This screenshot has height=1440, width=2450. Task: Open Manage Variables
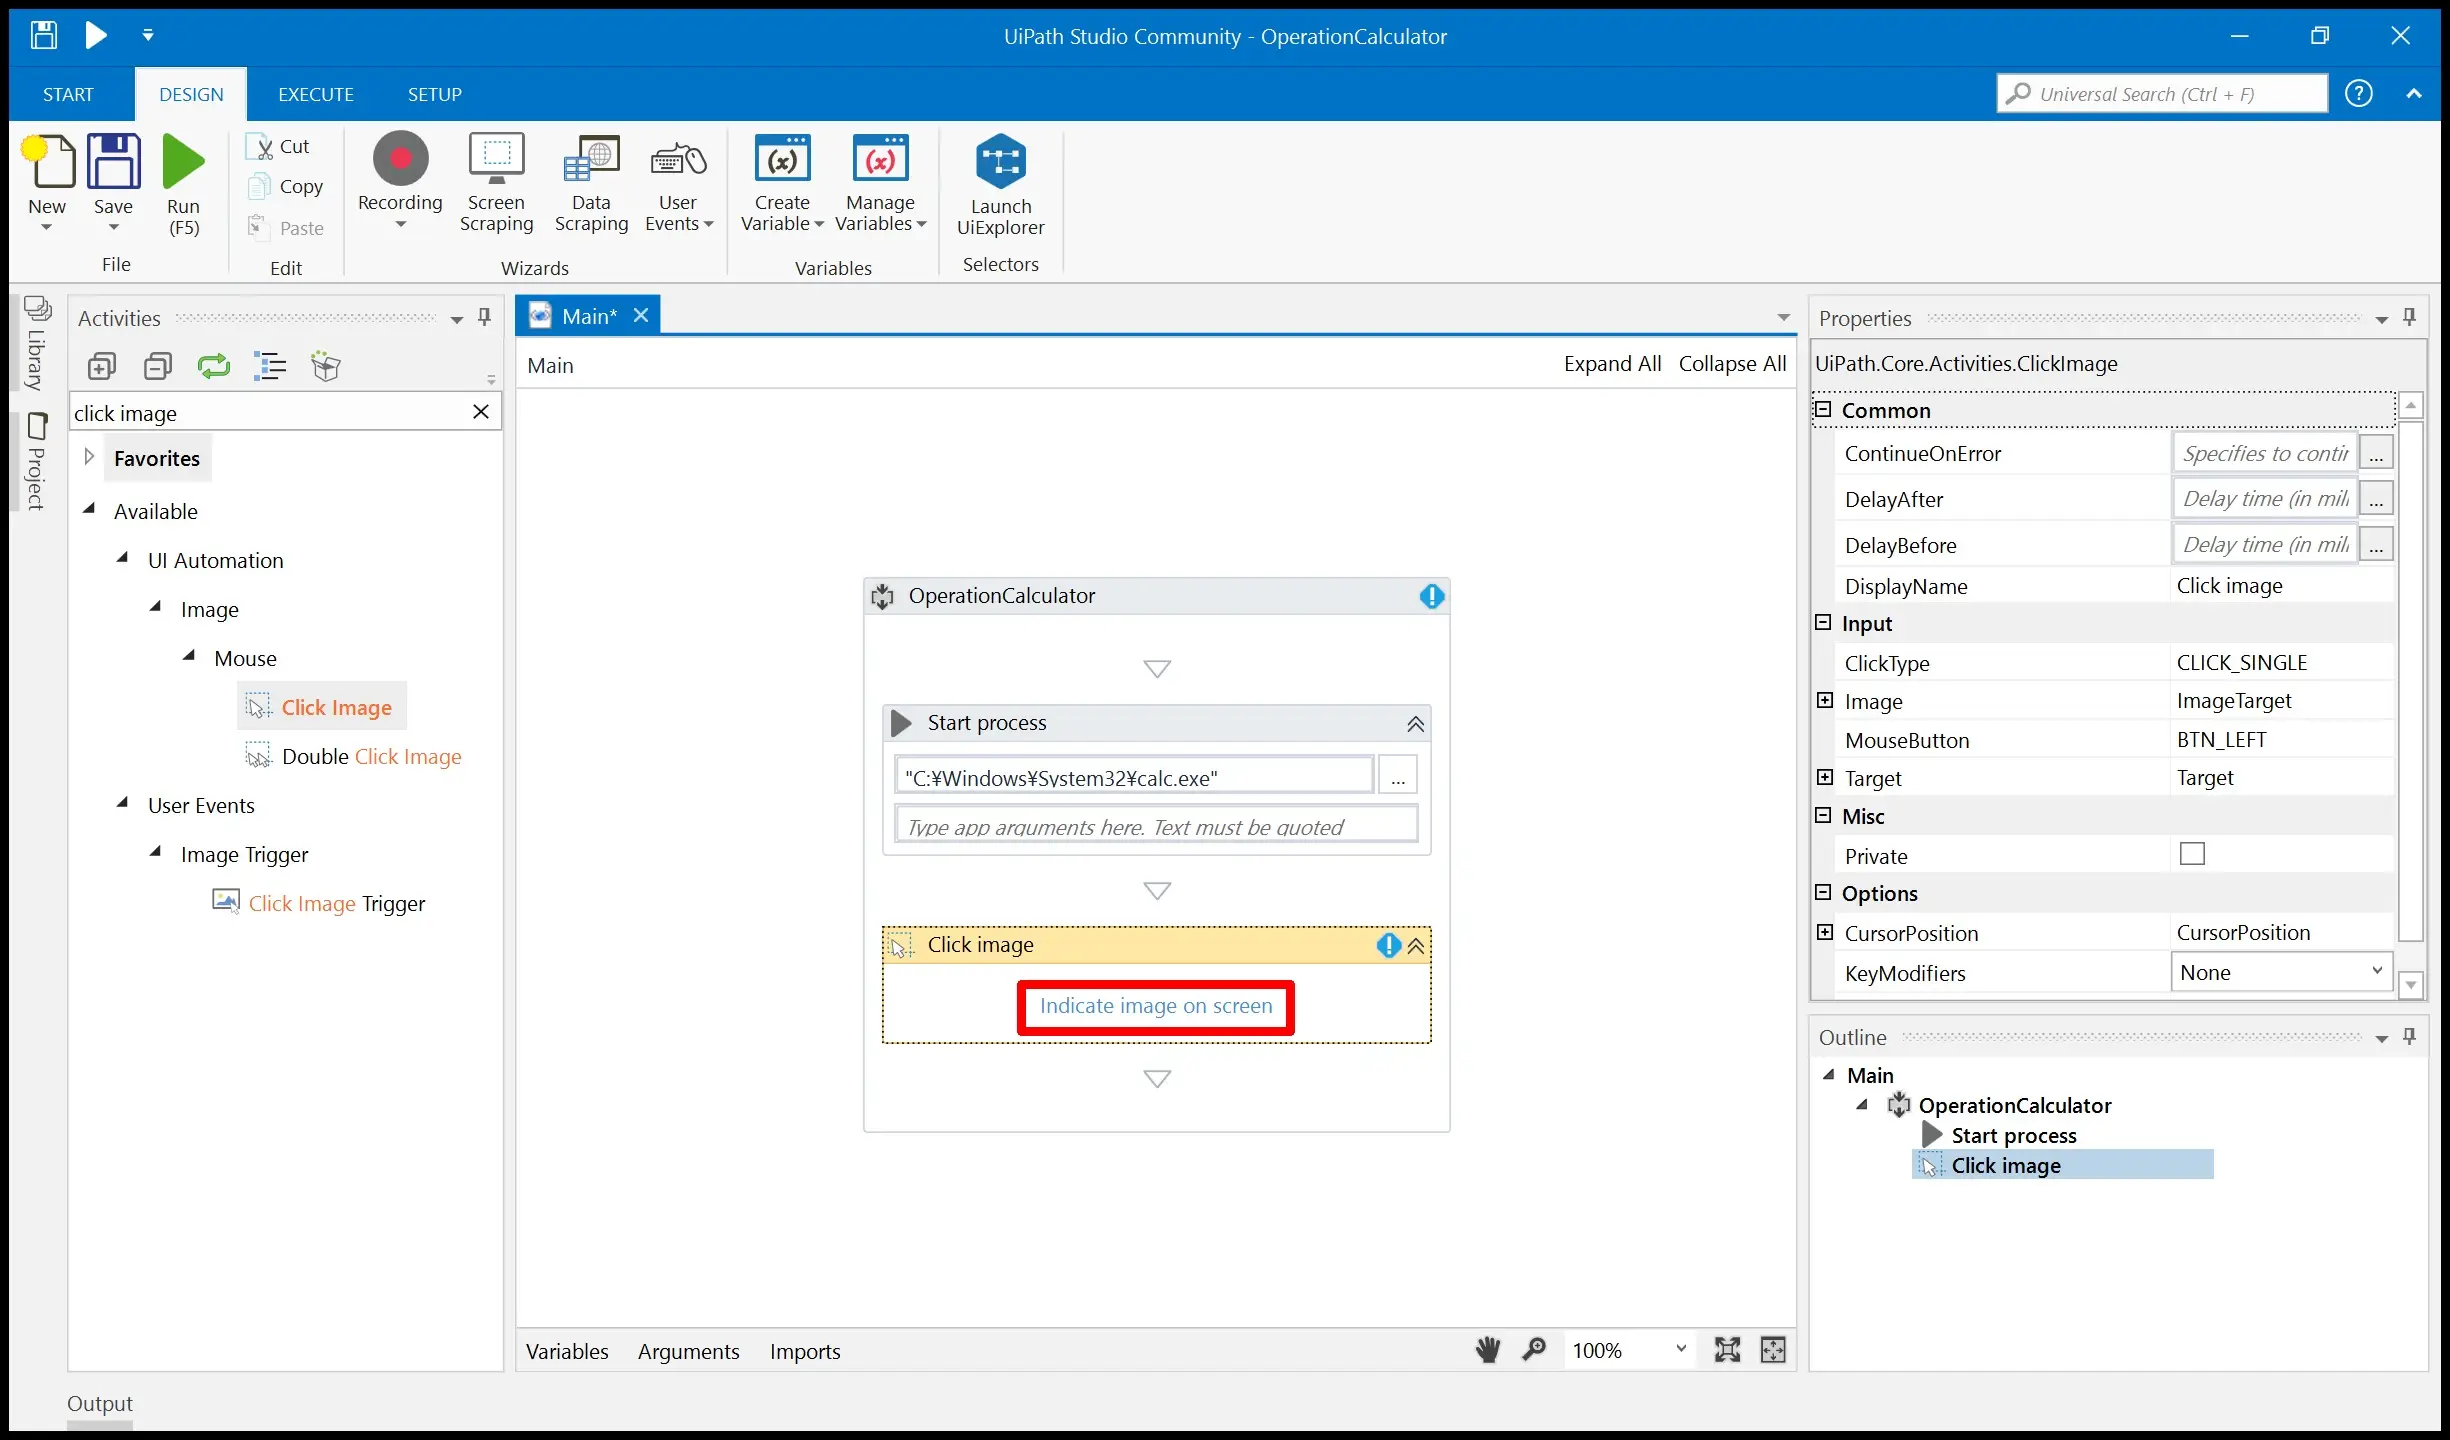(880, 183)
